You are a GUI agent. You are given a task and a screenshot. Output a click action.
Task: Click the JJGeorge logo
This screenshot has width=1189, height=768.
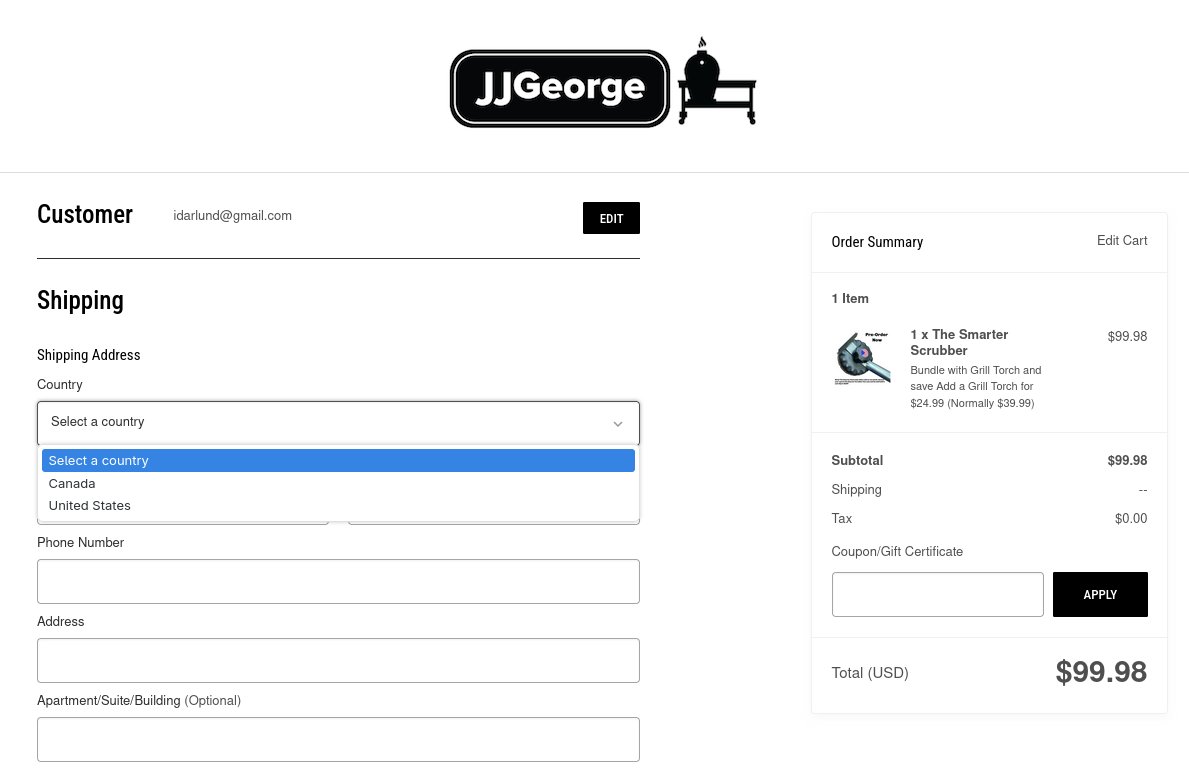coord(560,88)
